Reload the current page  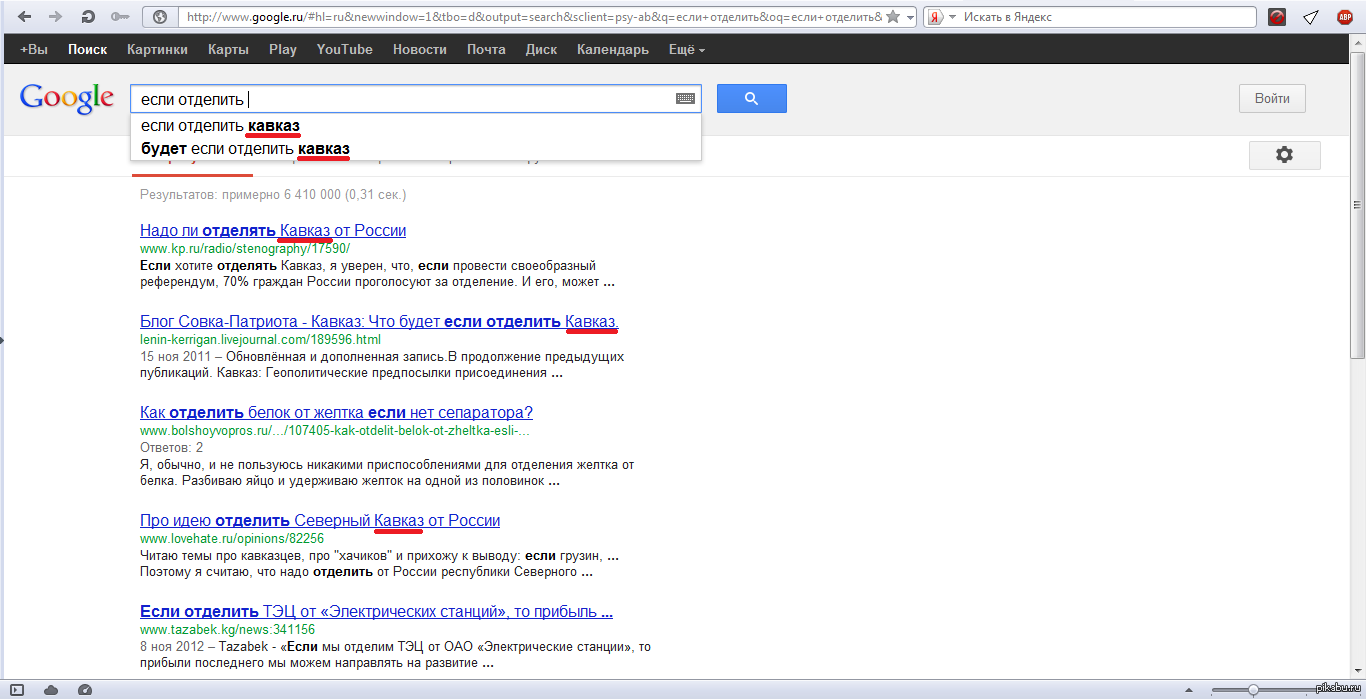[88, 17]
